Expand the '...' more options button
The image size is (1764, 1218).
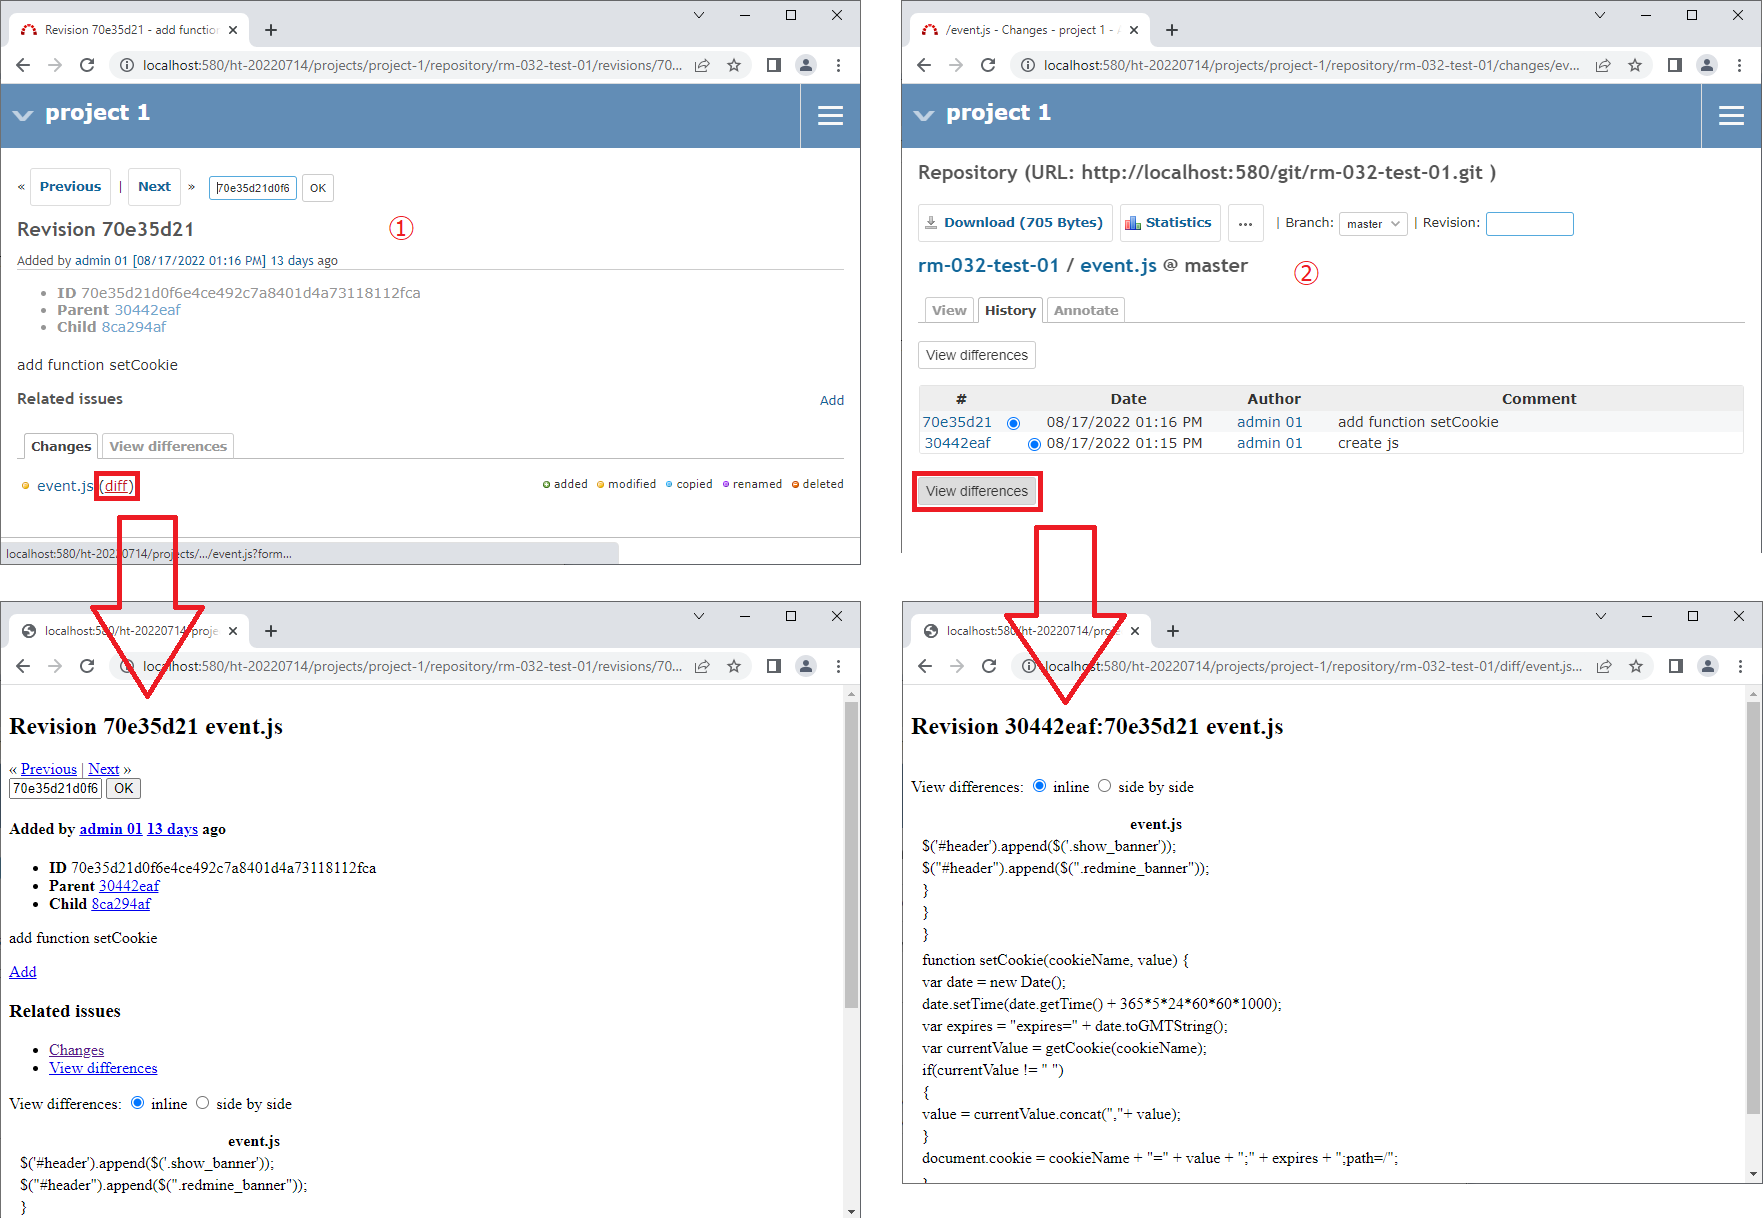[x=1245, y=223]
